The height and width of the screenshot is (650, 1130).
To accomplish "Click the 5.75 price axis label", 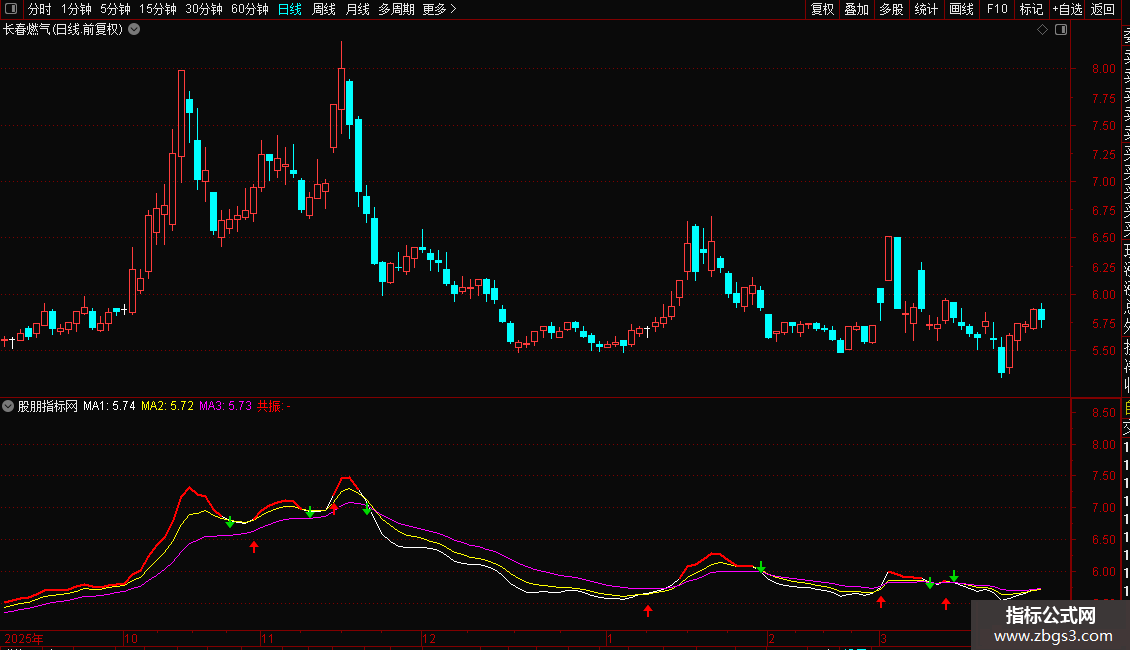I will (1103, 324).
